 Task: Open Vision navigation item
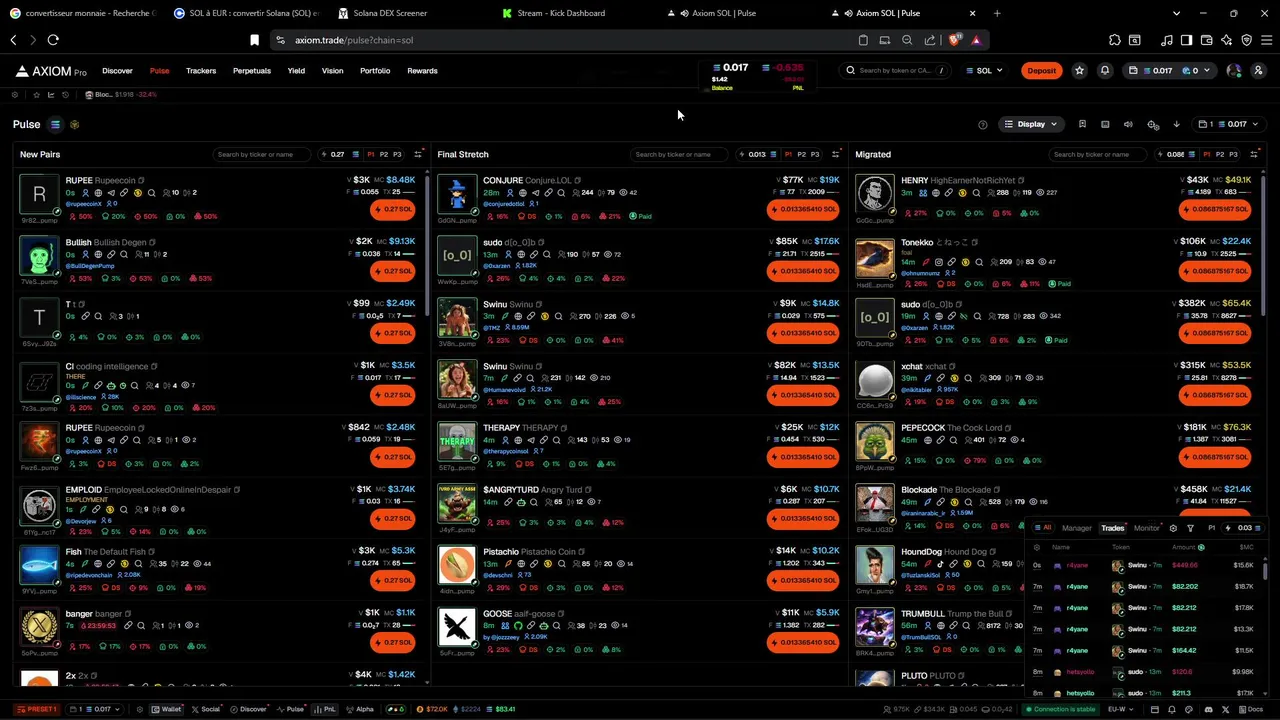pos(332,71)
